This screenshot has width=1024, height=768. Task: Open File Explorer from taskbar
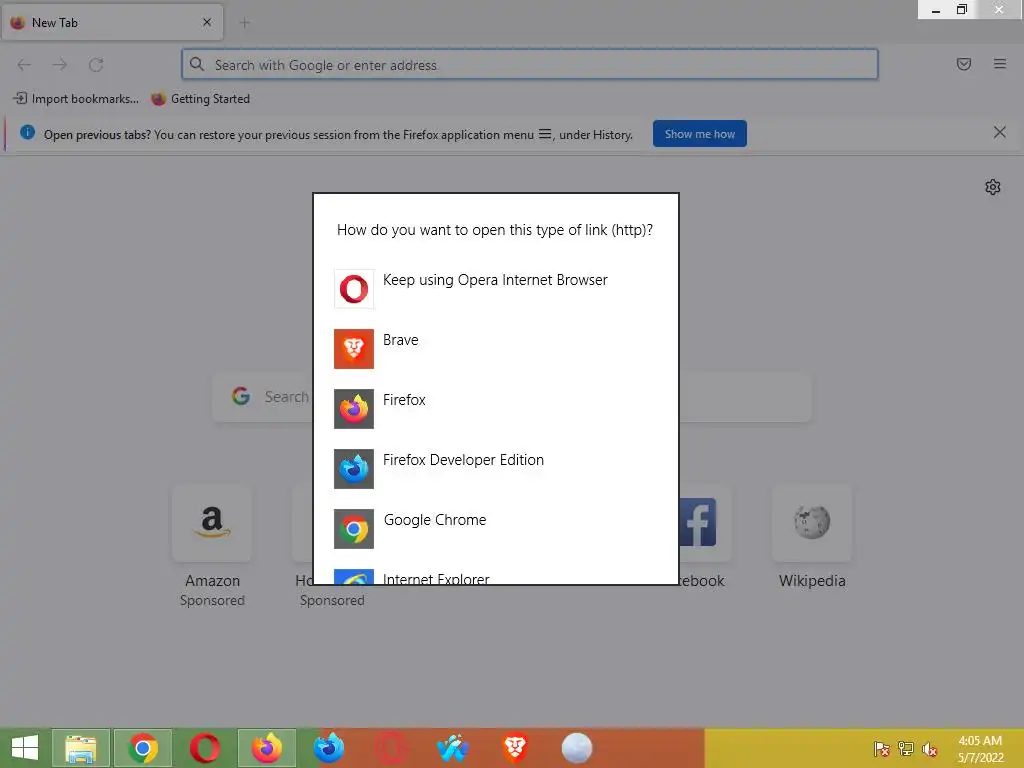(80, 748)
